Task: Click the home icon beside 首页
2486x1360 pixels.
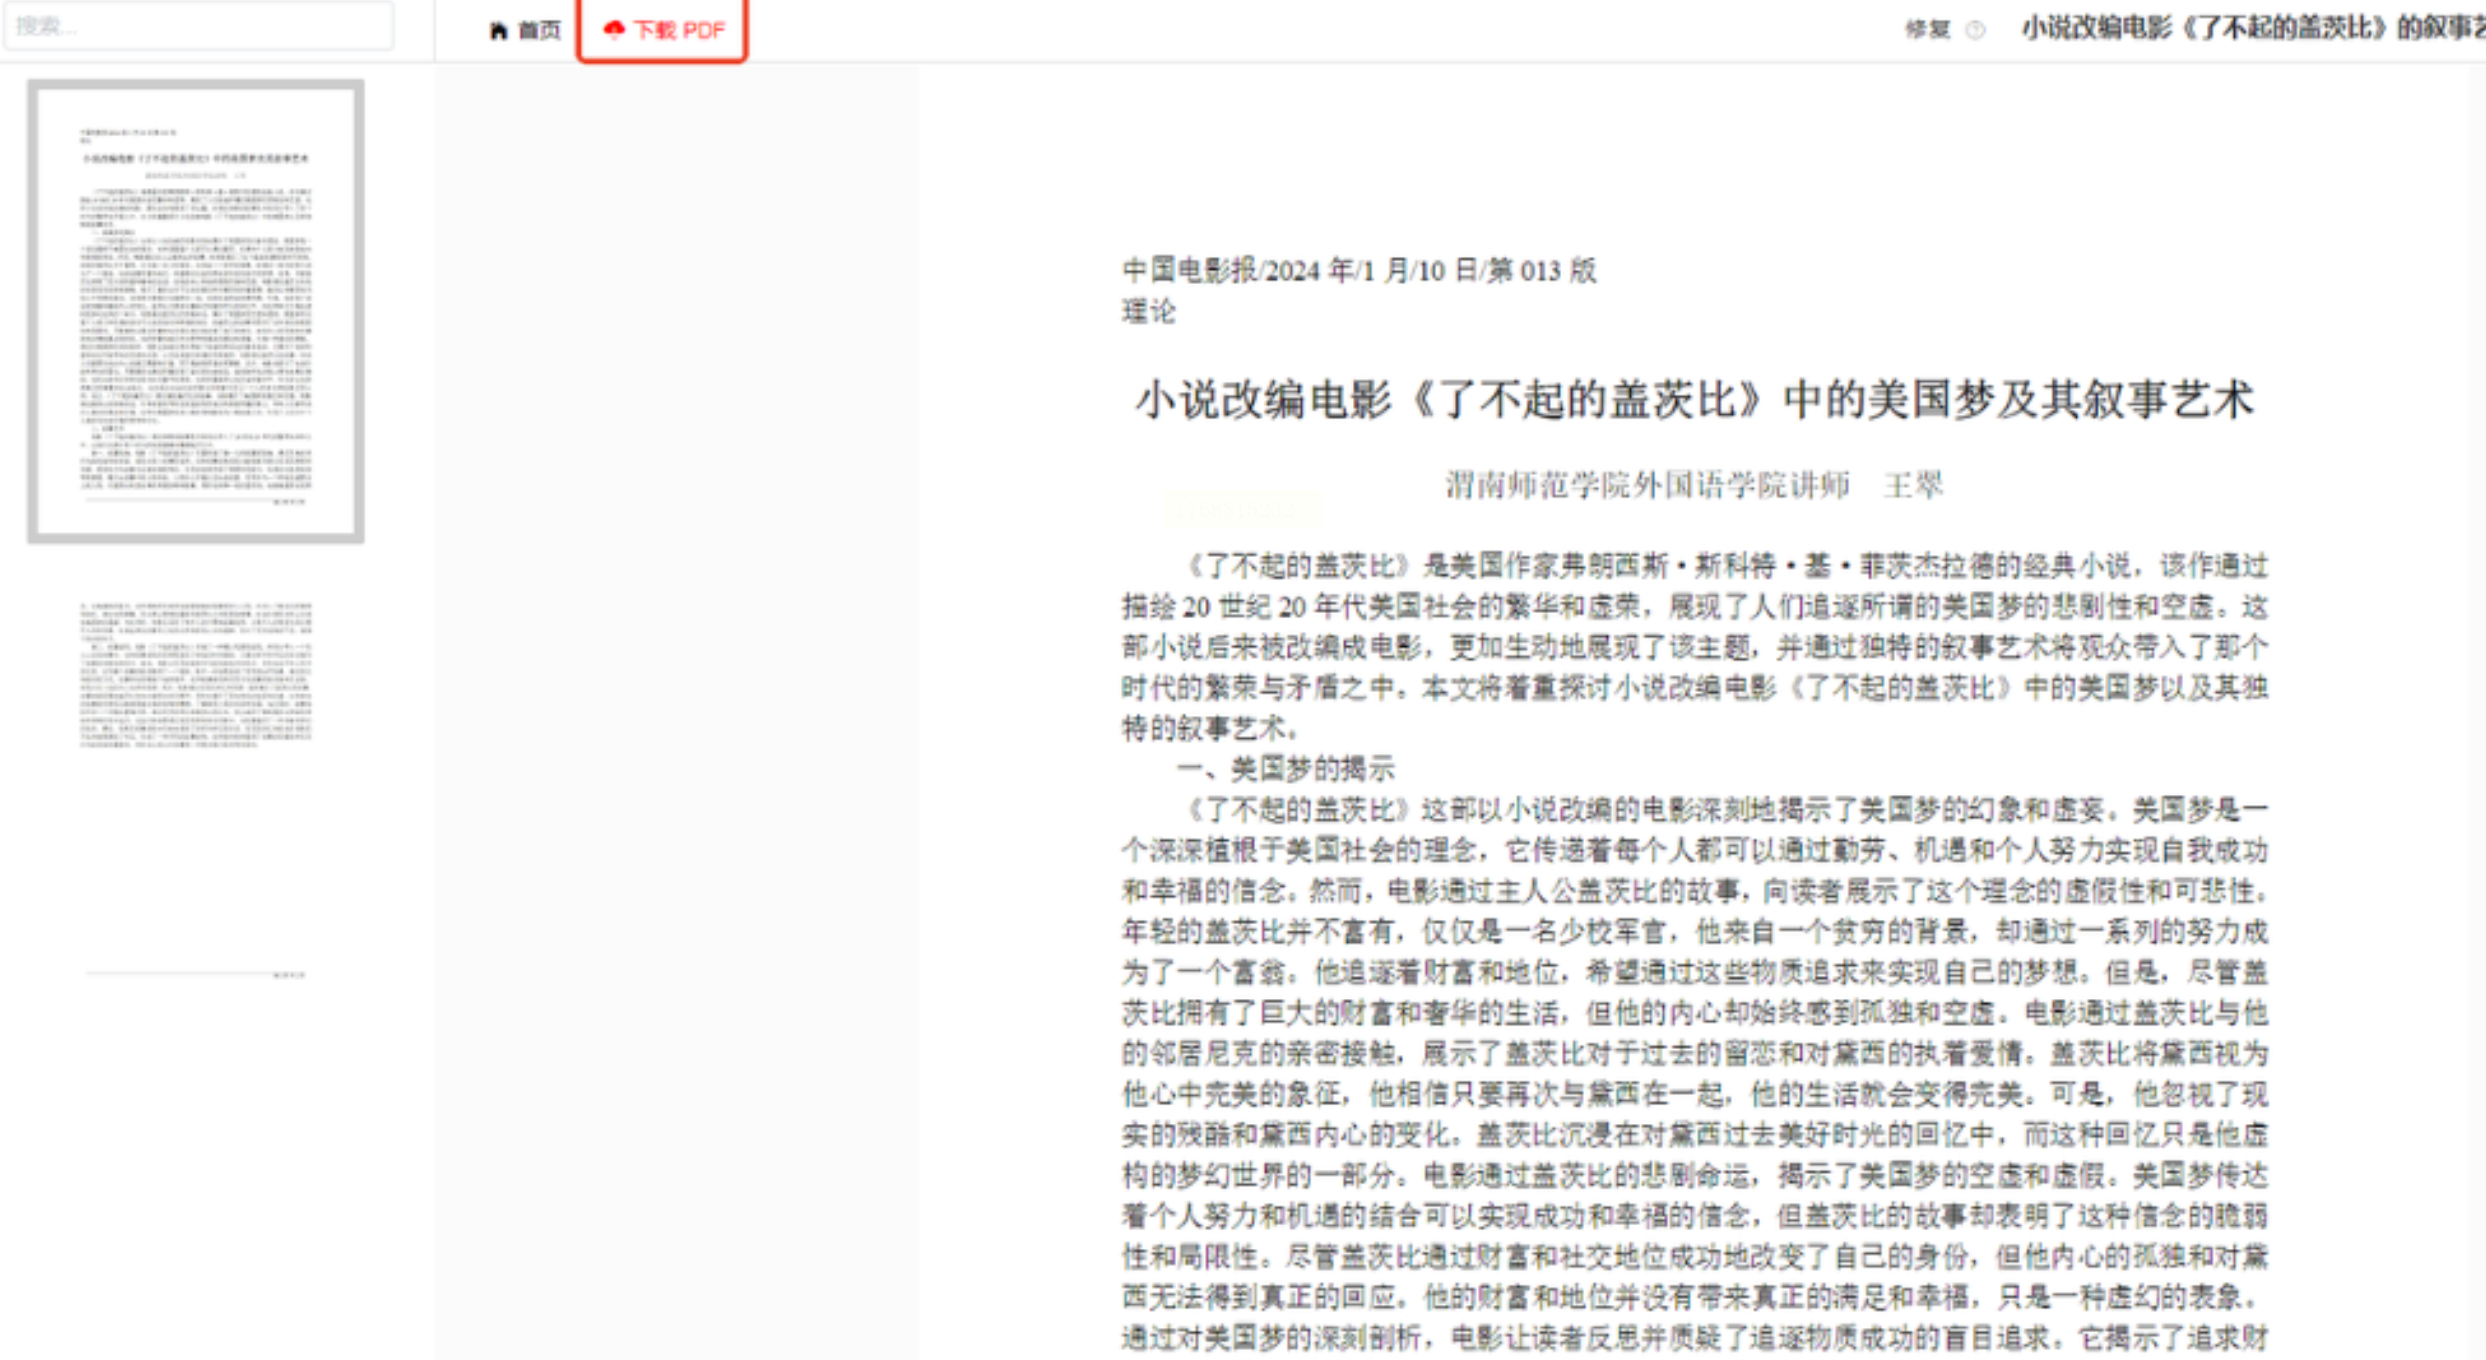Action: point(498,30)
